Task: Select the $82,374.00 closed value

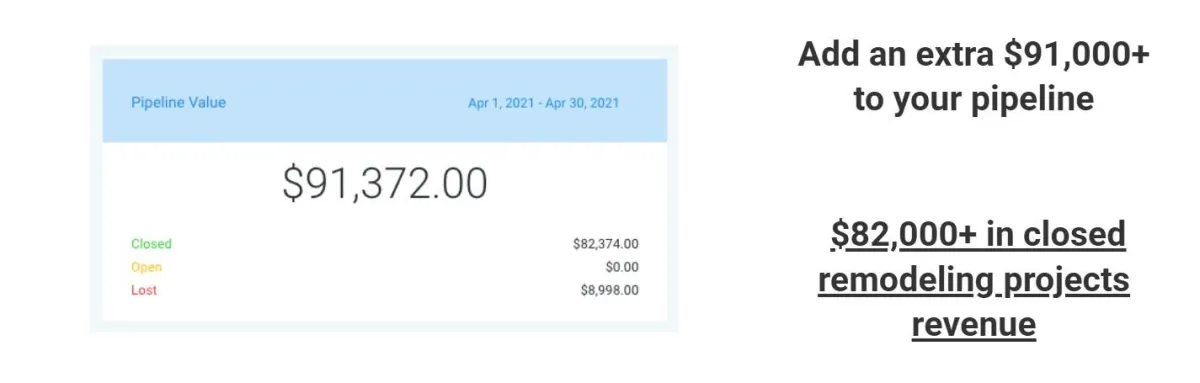Action: (606, 244)
